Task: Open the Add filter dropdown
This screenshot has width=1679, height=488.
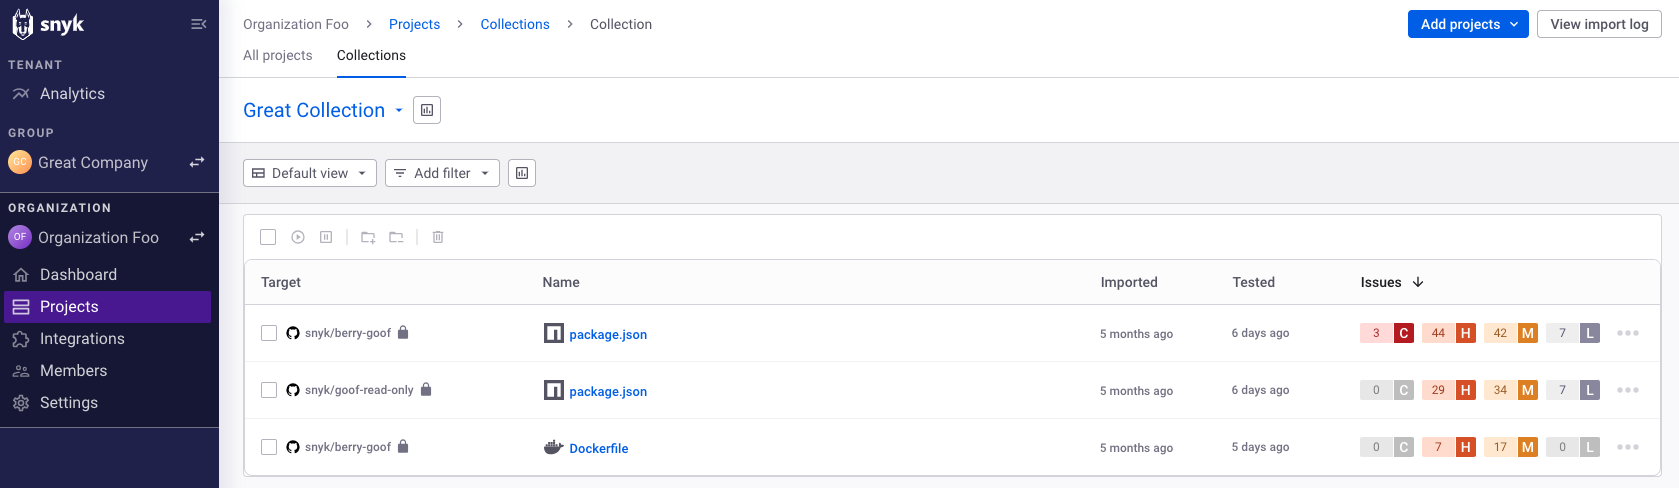Action: click(x=442, y=173)
